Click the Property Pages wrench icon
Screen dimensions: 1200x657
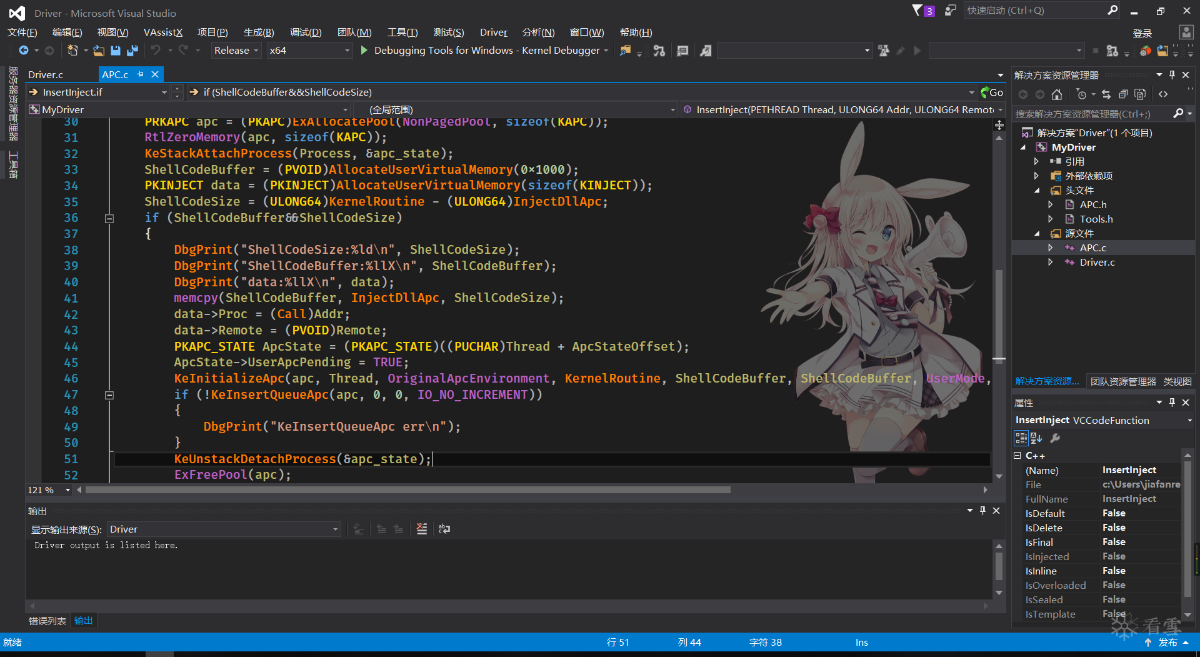[1055, 438]
